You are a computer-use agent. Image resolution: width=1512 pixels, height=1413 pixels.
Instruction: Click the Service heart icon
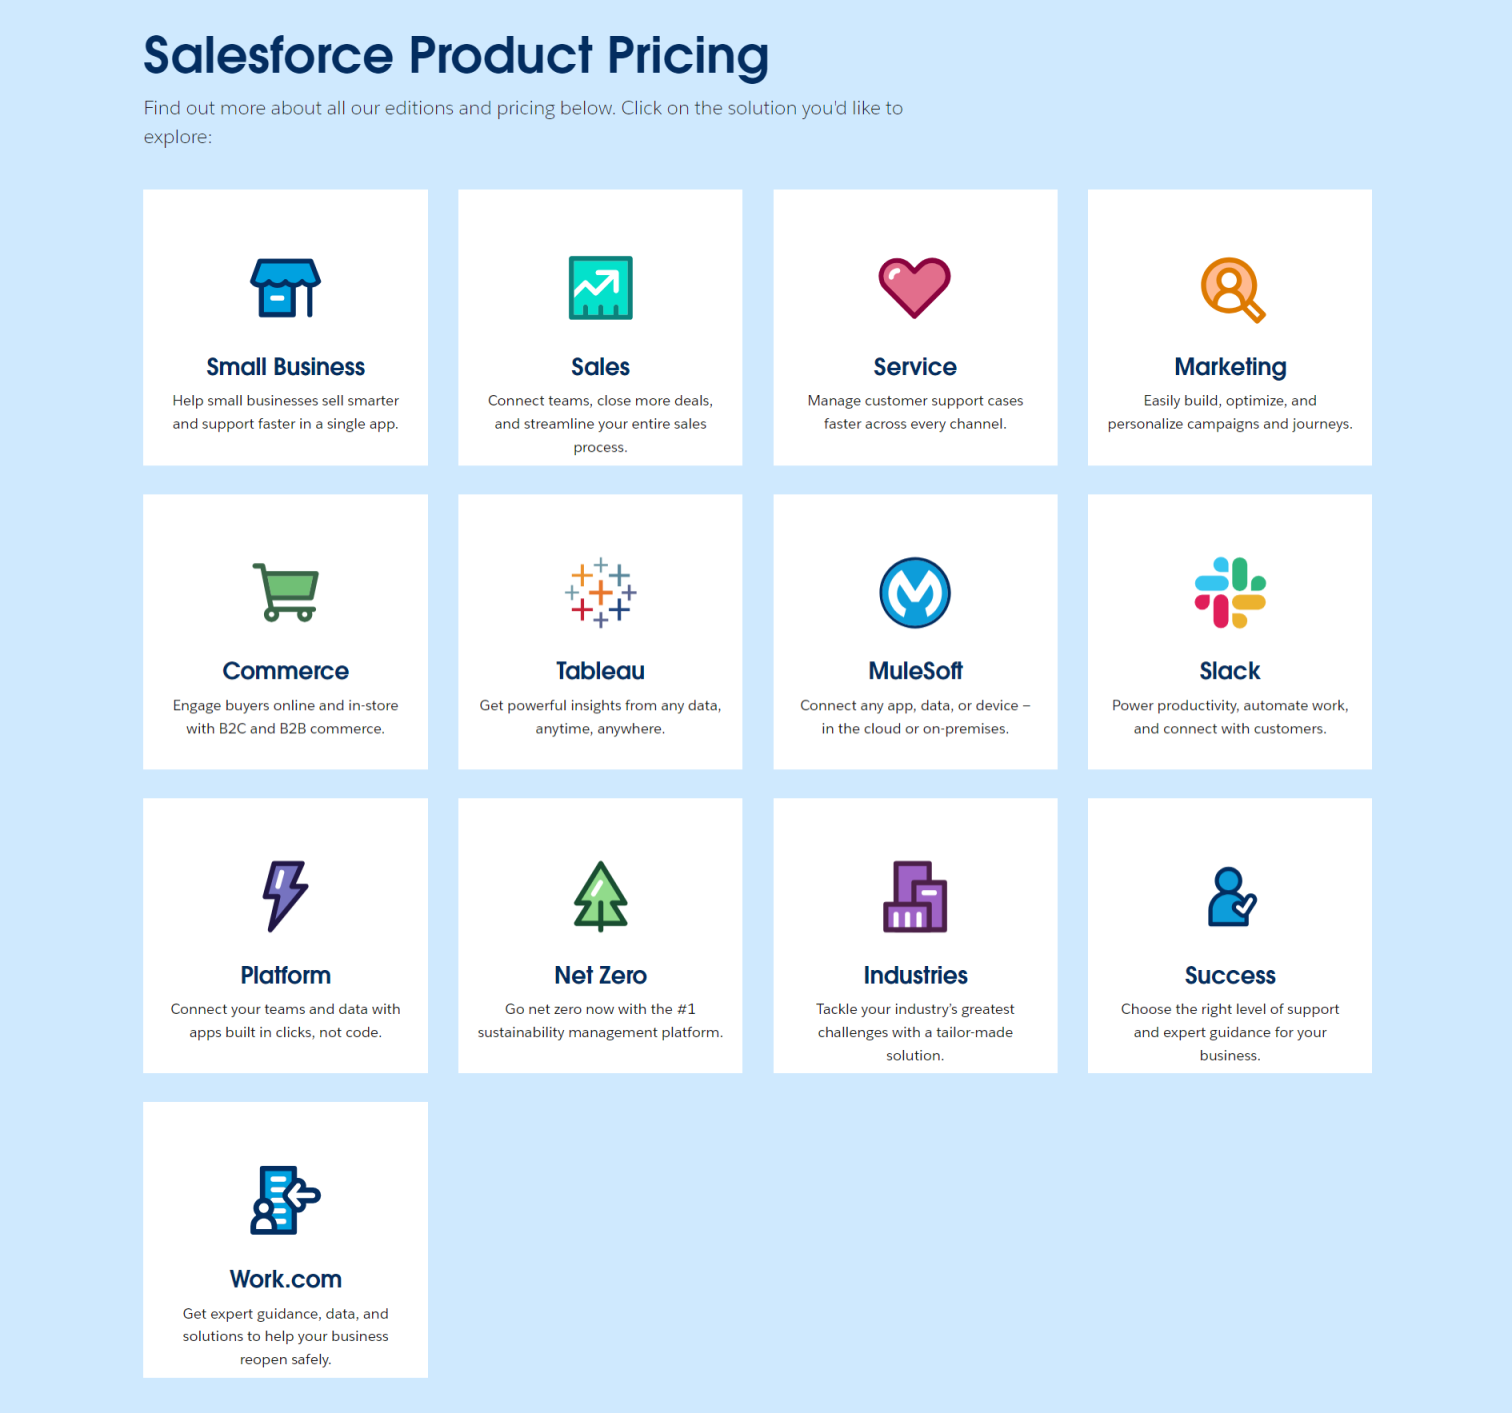(914, 288)
